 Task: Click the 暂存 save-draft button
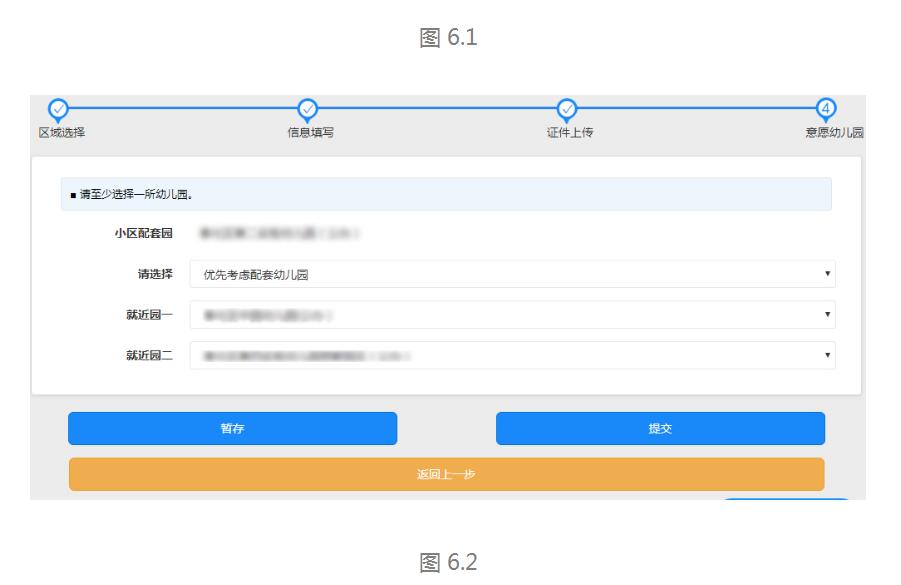tap(231, 428)
